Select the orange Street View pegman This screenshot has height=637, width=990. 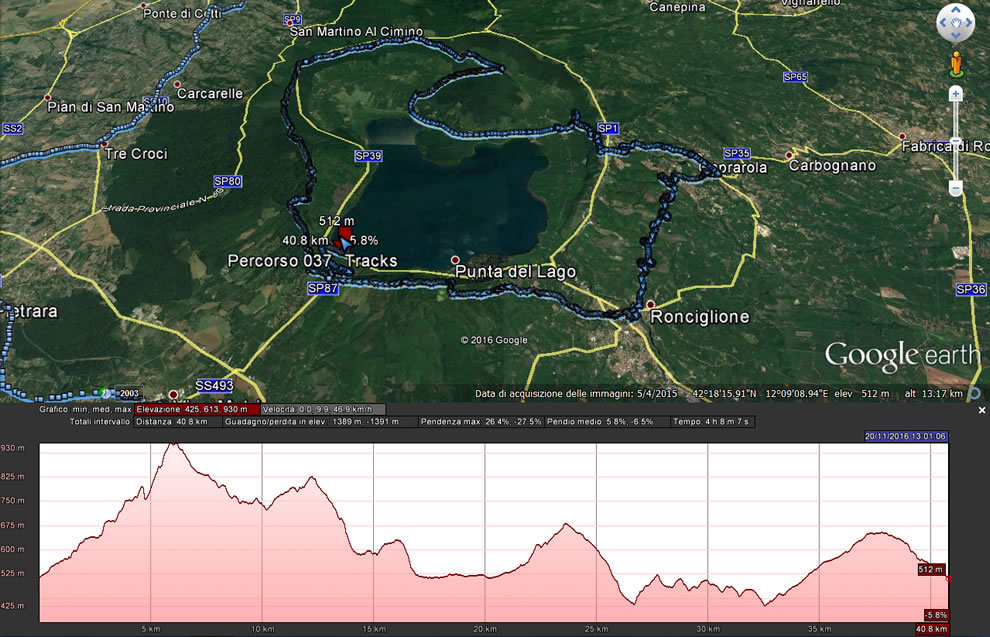tap(956, 63)
